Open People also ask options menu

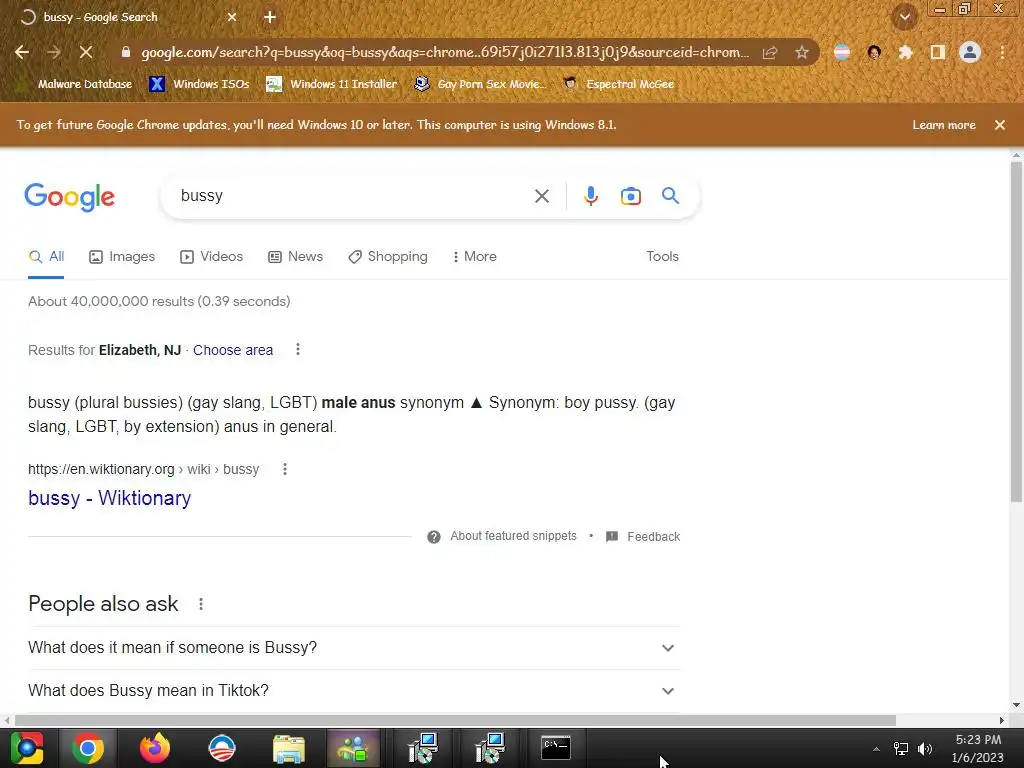[201, 604]
